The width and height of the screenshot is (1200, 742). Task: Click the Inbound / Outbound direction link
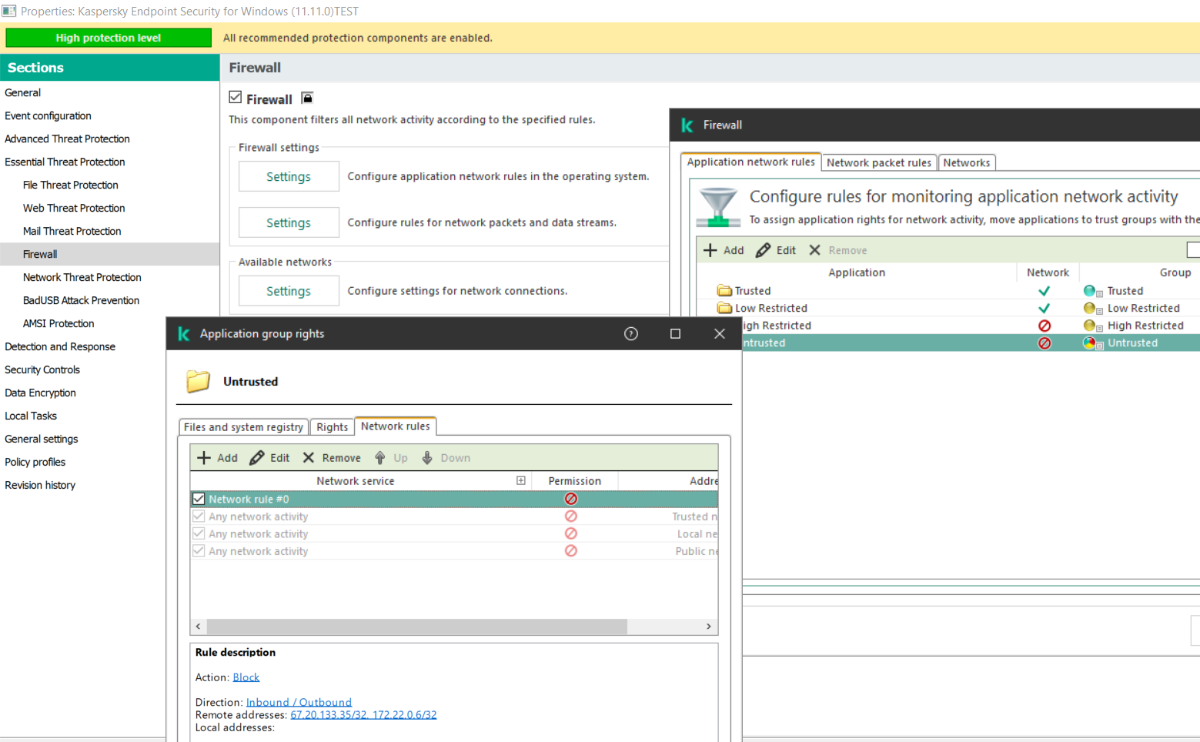pos(298,702)
